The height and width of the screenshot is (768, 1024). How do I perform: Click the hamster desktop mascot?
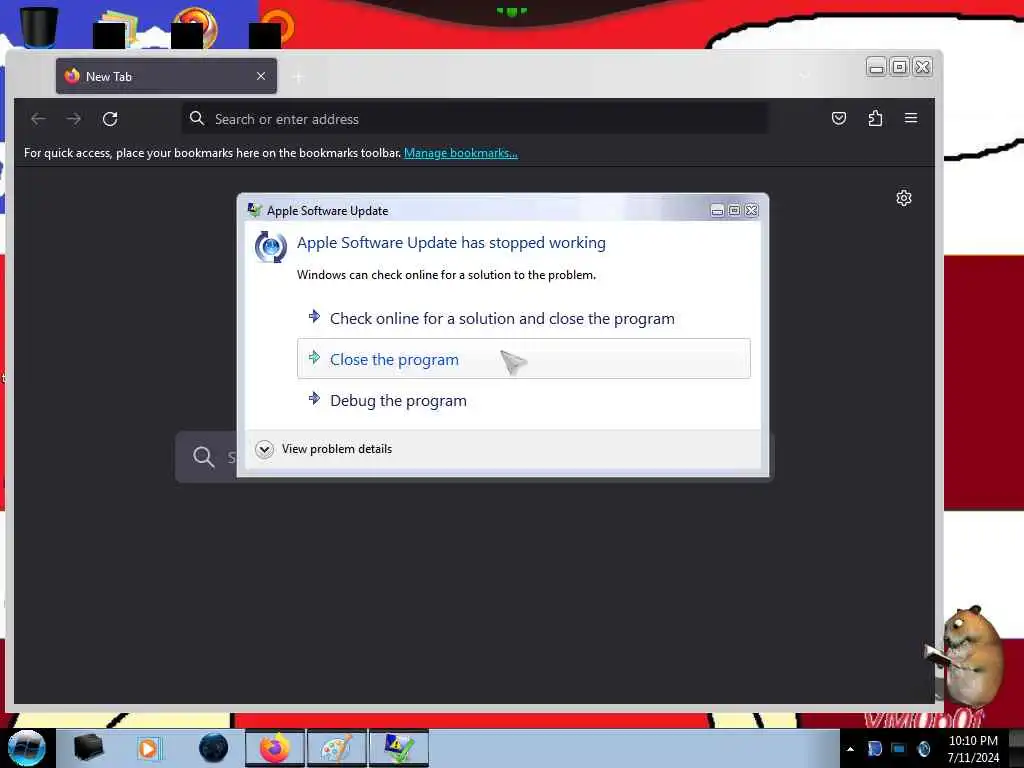tap(969, 656)
